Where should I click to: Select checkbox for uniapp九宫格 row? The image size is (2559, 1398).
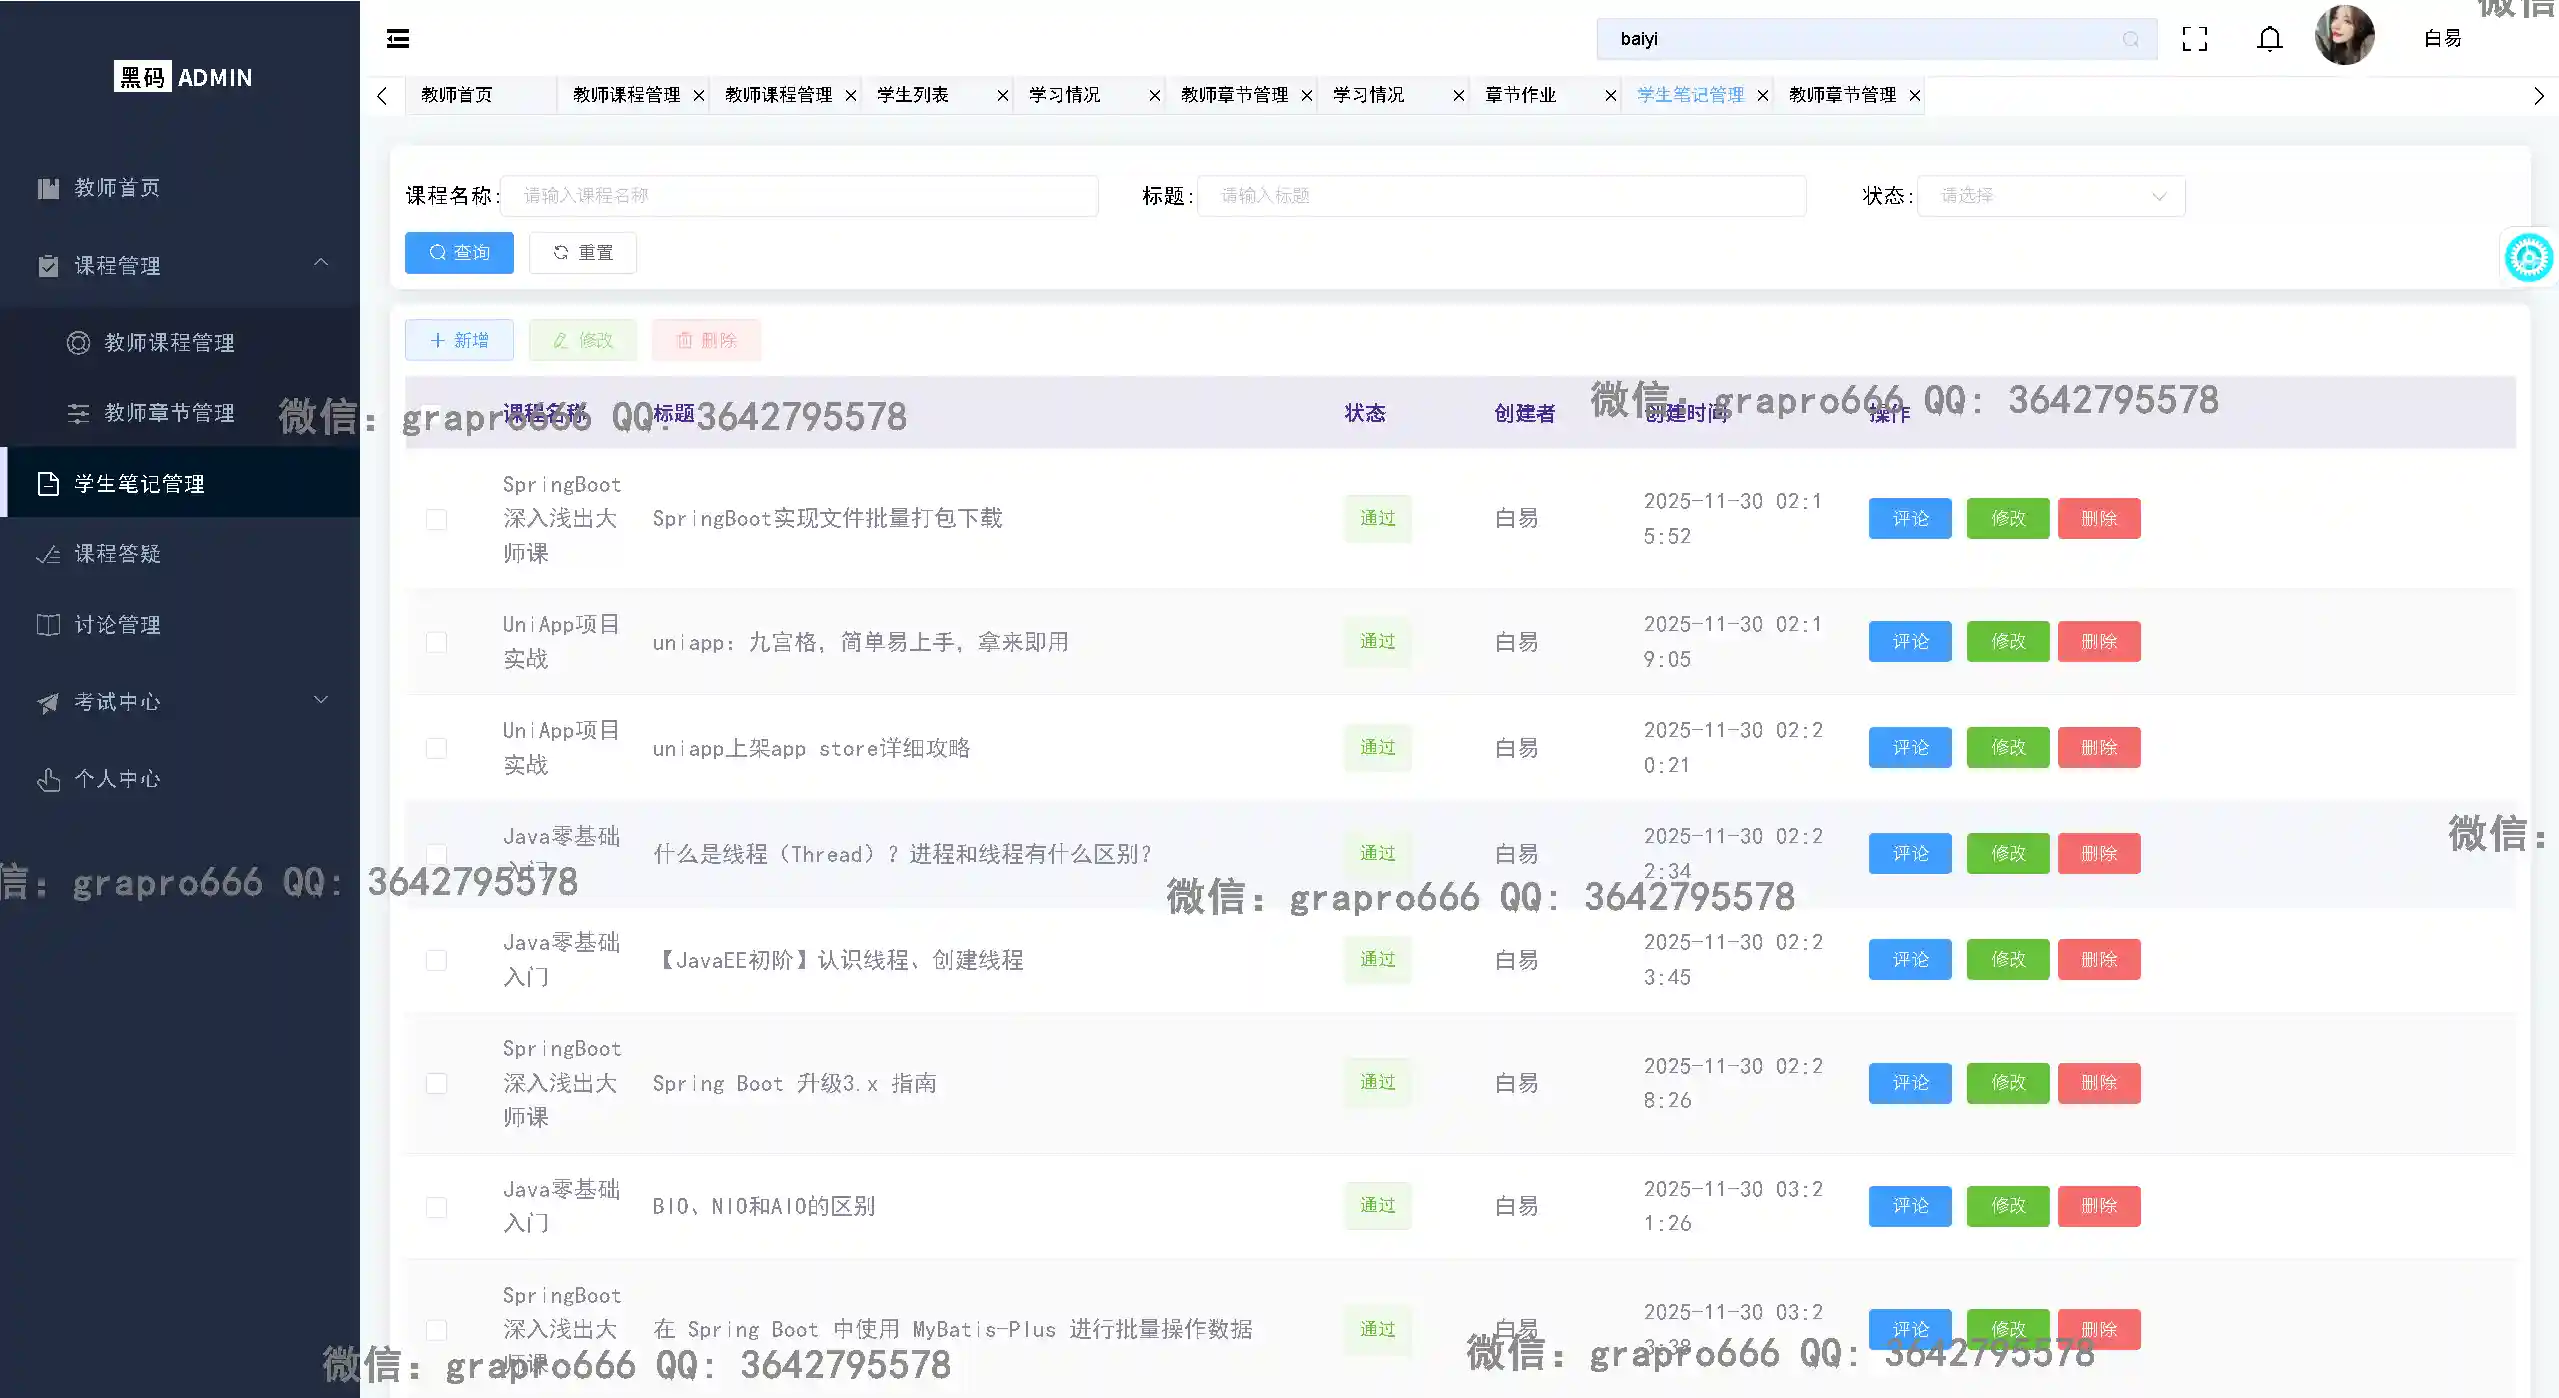pos(436,642)
